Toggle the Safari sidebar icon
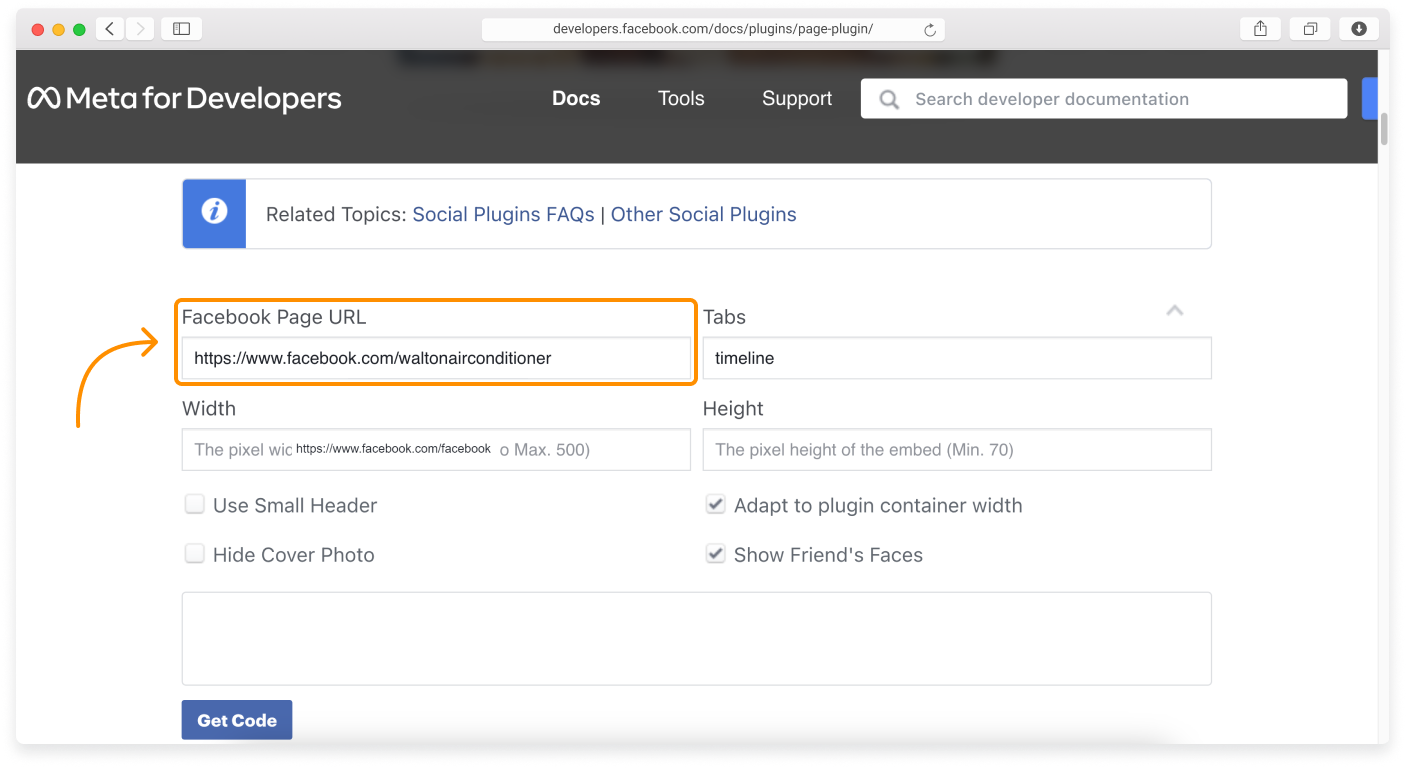 (182, 29)
